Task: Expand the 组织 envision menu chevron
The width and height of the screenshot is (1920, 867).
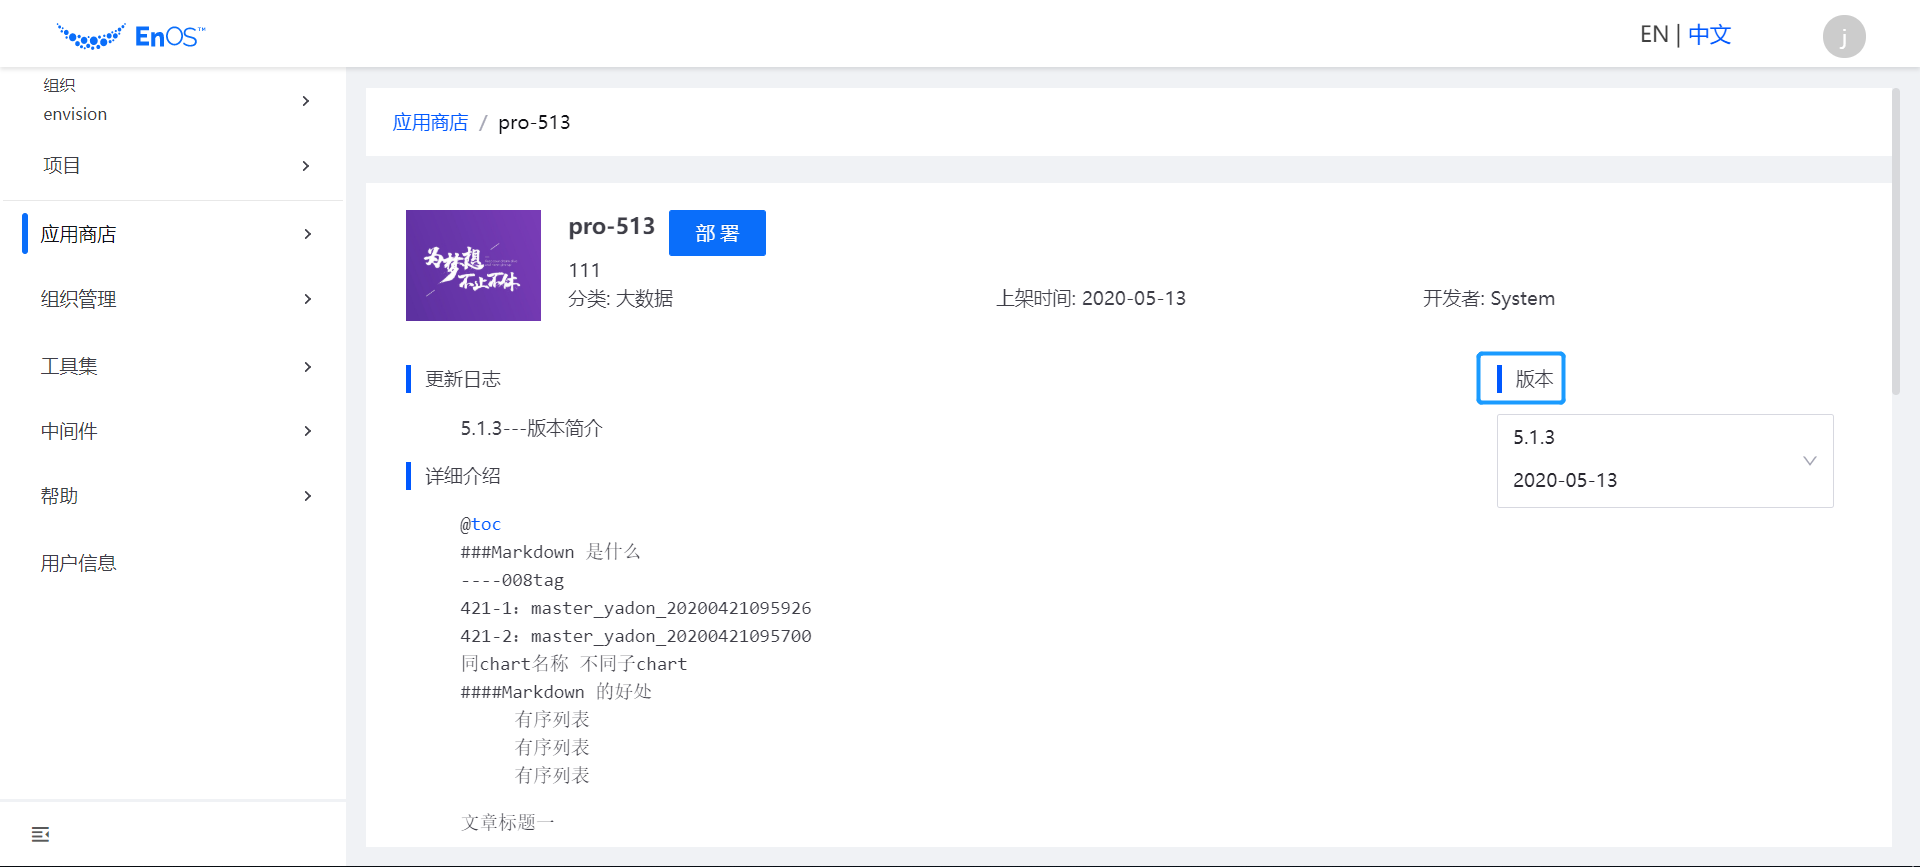Action: click(x=306, y=101)
